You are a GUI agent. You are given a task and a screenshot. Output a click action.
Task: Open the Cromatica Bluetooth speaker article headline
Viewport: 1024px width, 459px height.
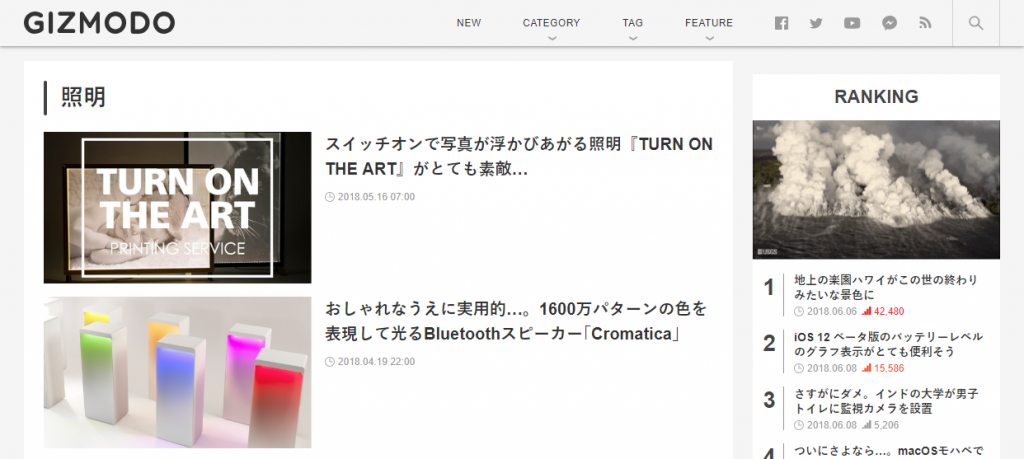click(516, 321)
